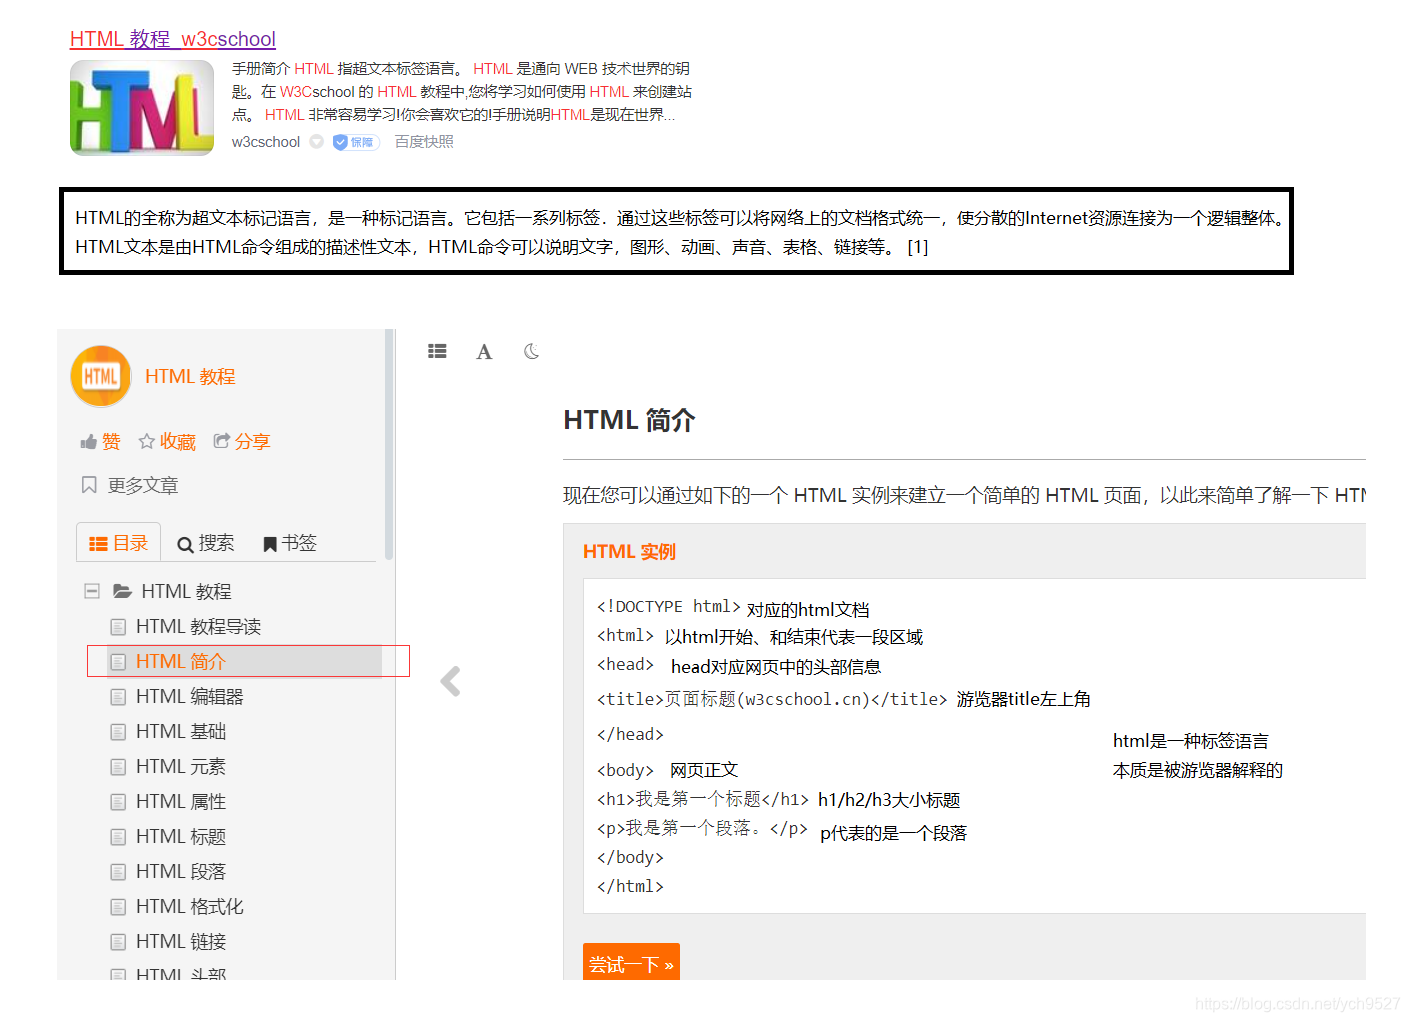1410x1022 pixels.
Task: Click the <!DOCTYPE html> code line
Action: [x=668, y=607]
